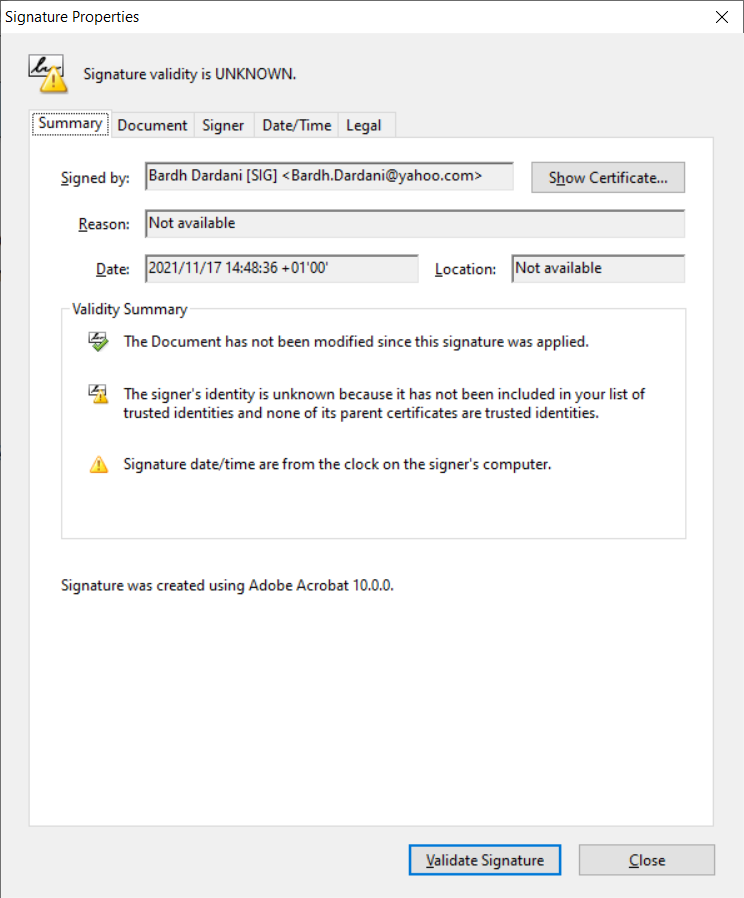The height and width of the screenshot is (898, 744).
Task: Open the Document tab
Action: [x=152, y=125]
